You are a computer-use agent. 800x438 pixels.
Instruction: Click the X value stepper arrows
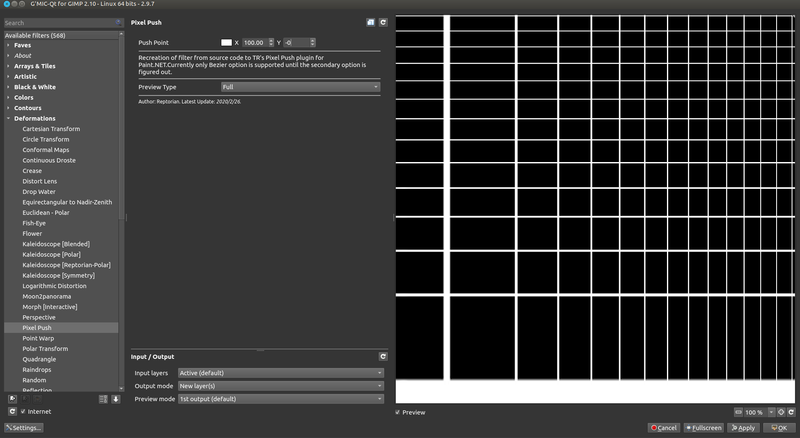[271, 42]
